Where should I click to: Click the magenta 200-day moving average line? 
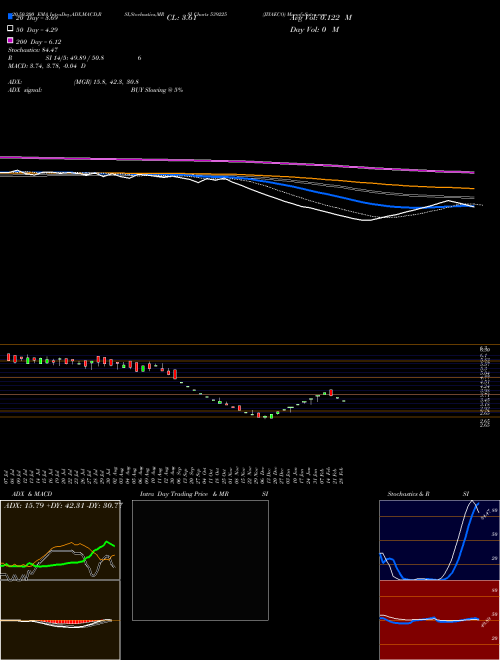coord(237,162)
